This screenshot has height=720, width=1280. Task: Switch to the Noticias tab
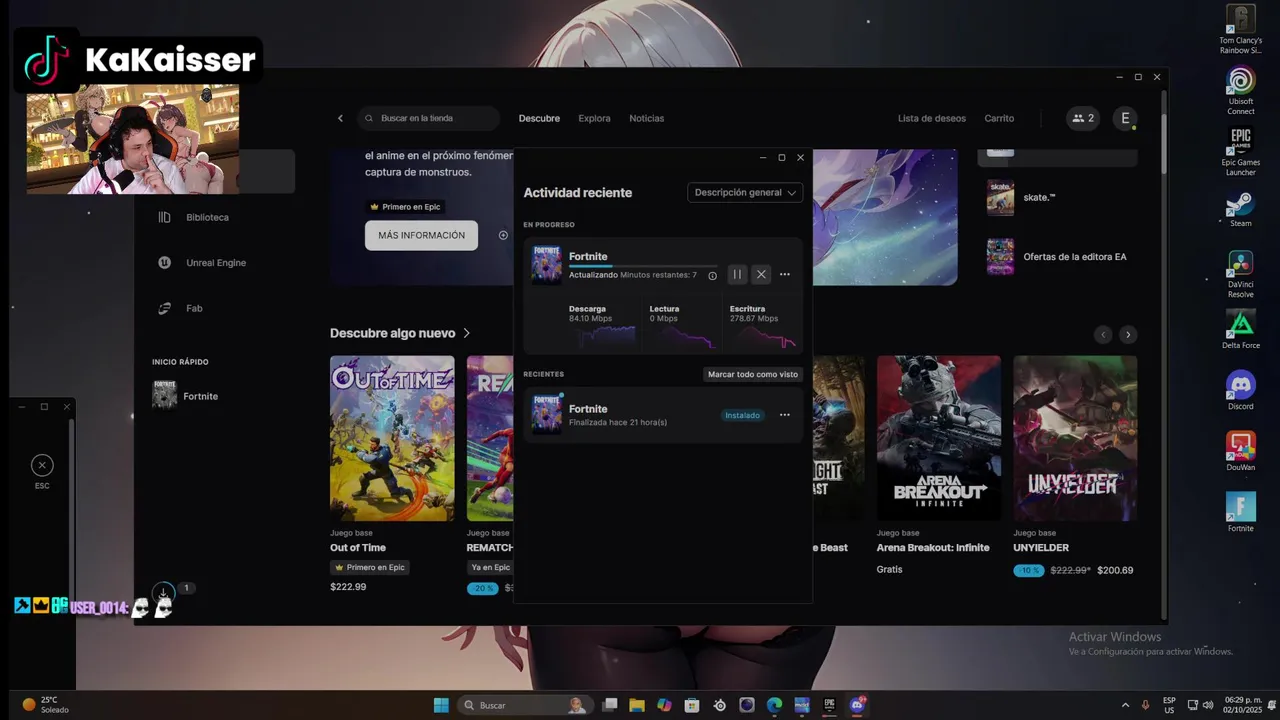click(x=646, y=118)
